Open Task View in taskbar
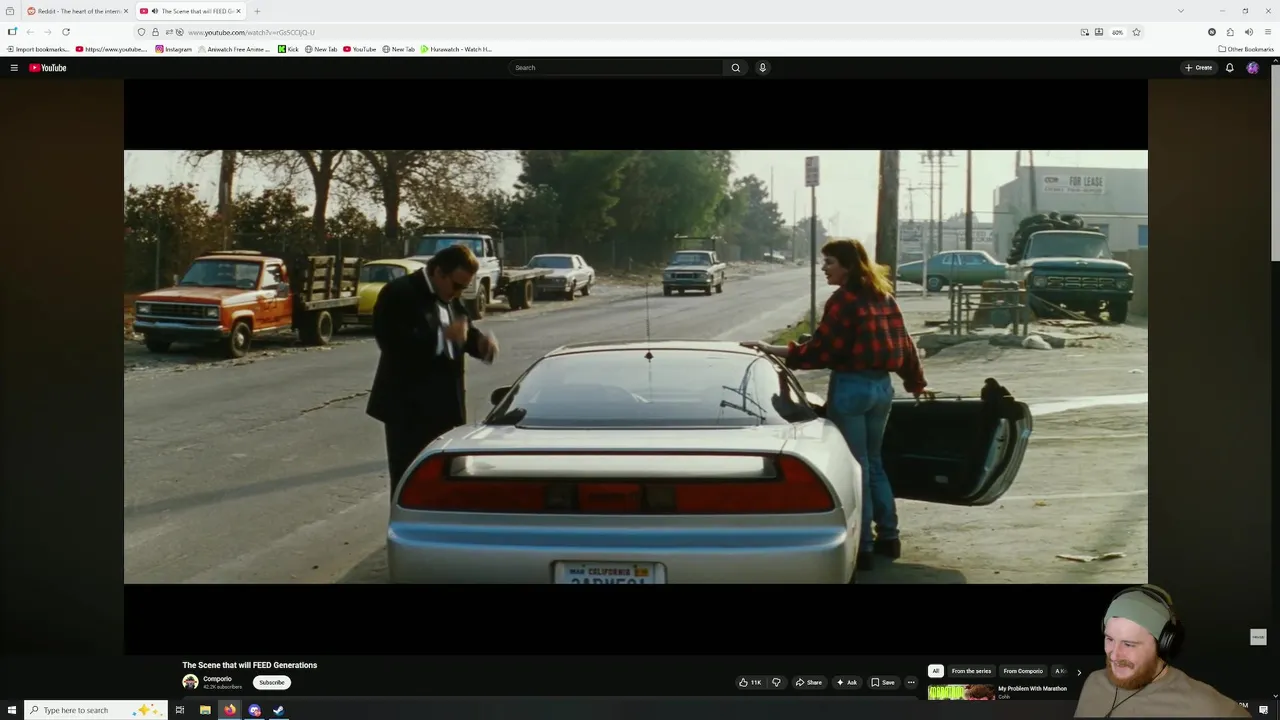1280x720 pixels. [180, 710]
